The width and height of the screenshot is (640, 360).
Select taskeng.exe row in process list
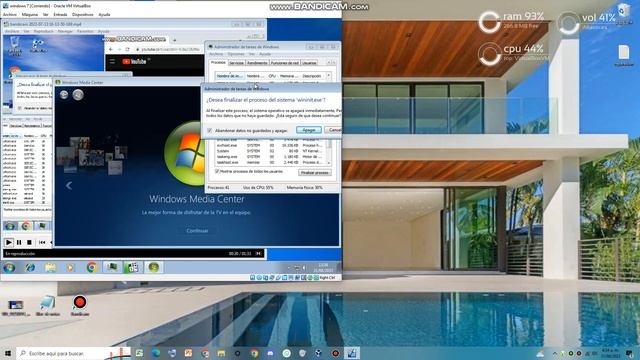(x=271, y=157)
